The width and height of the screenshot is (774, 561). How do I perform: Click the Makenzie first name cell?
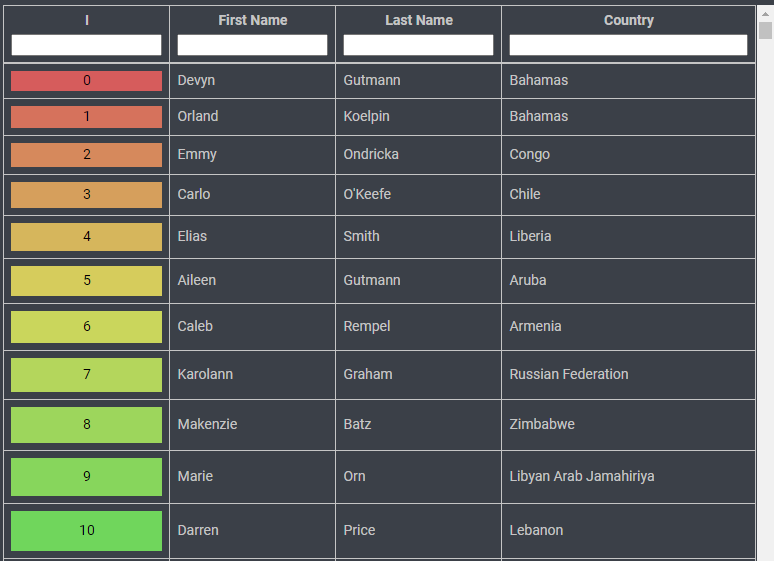(207, 425)
